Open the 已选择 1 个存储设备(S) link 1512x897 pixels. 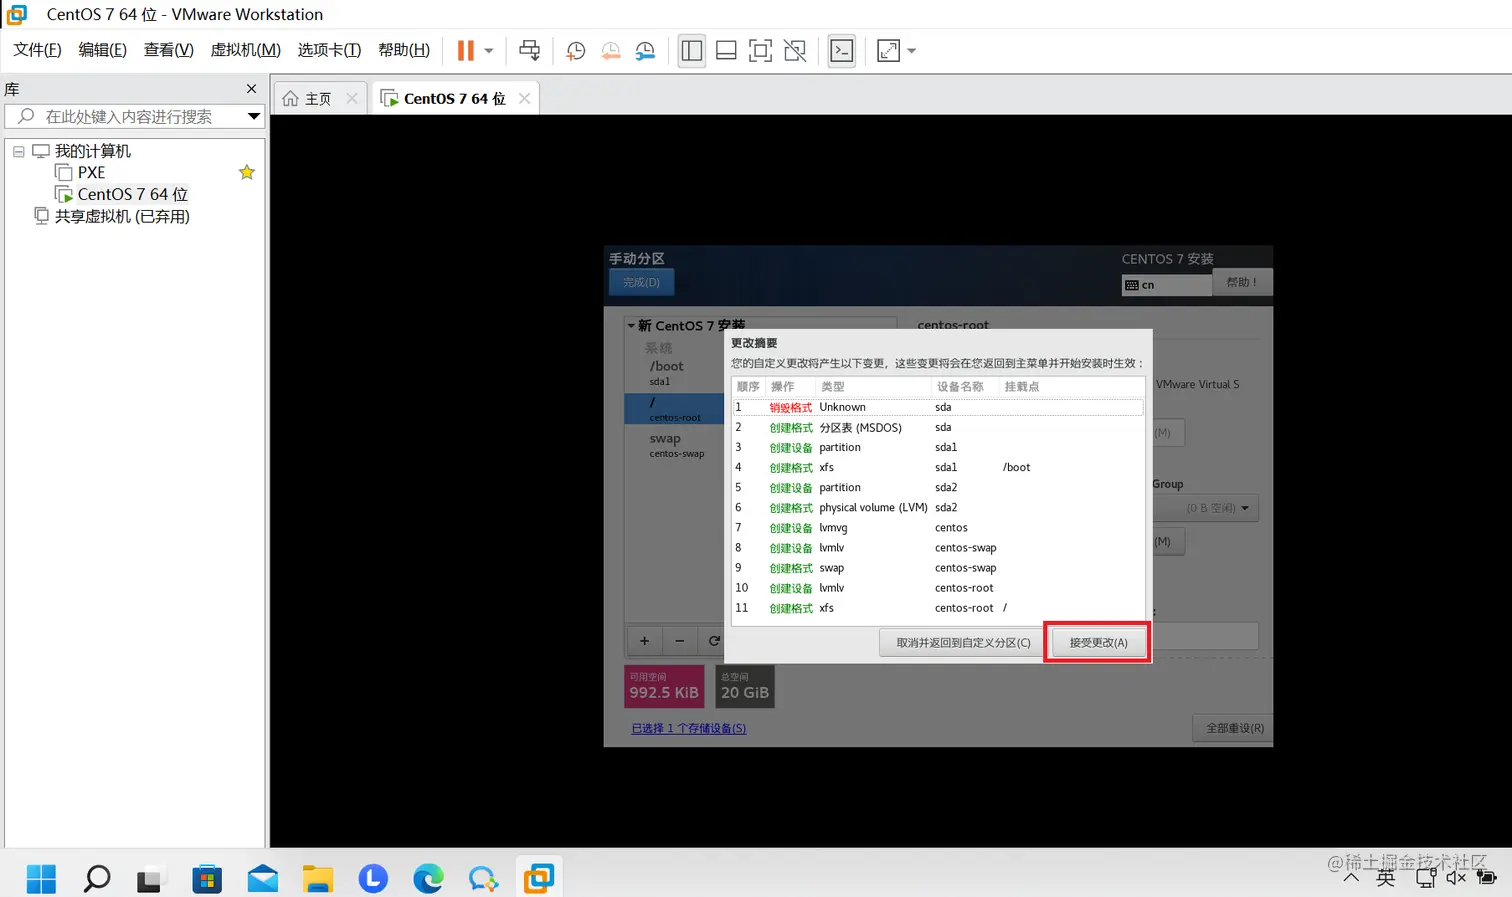pos(688,728)
